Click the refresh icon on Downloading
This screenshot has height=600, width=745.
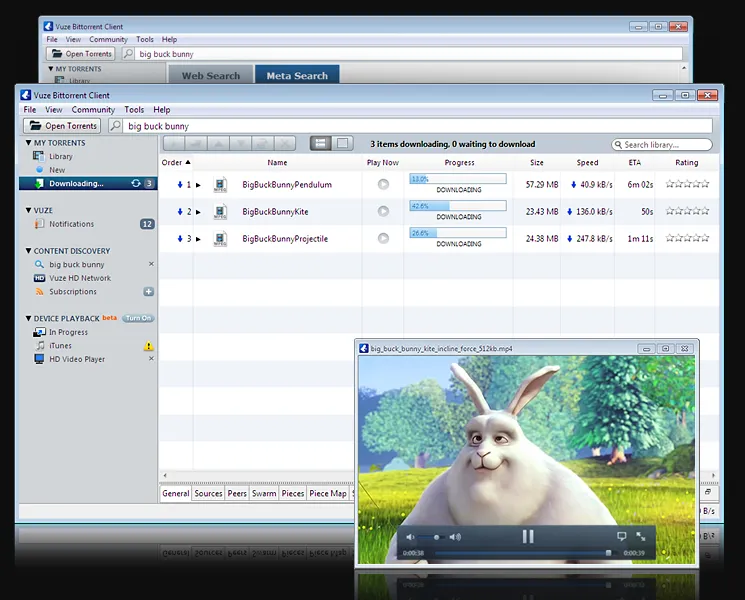tap(136, 183)
